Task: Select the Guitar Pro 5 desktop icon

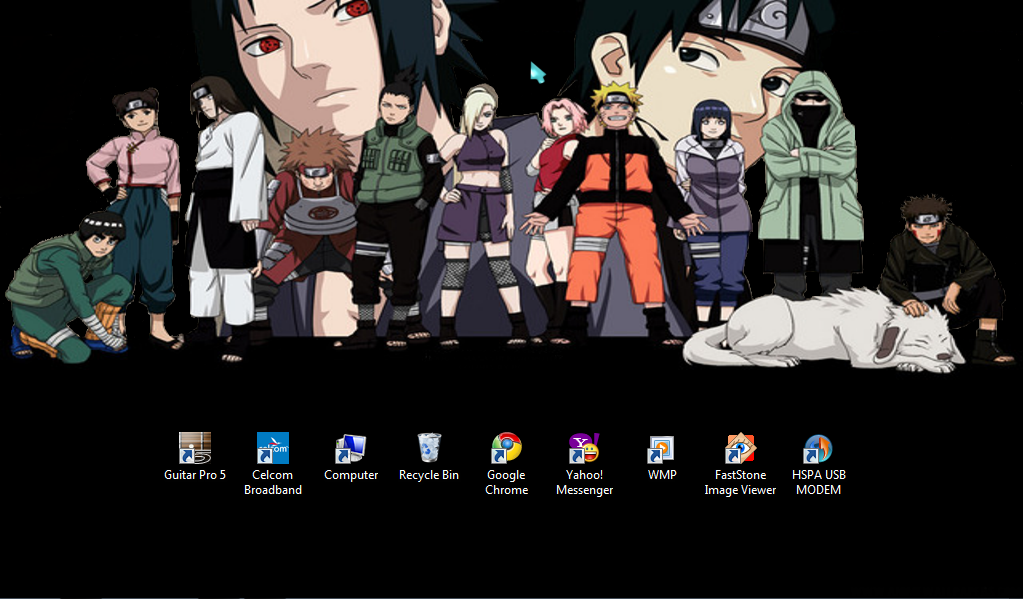Action: pyautogui.click(x=195, y=448)
